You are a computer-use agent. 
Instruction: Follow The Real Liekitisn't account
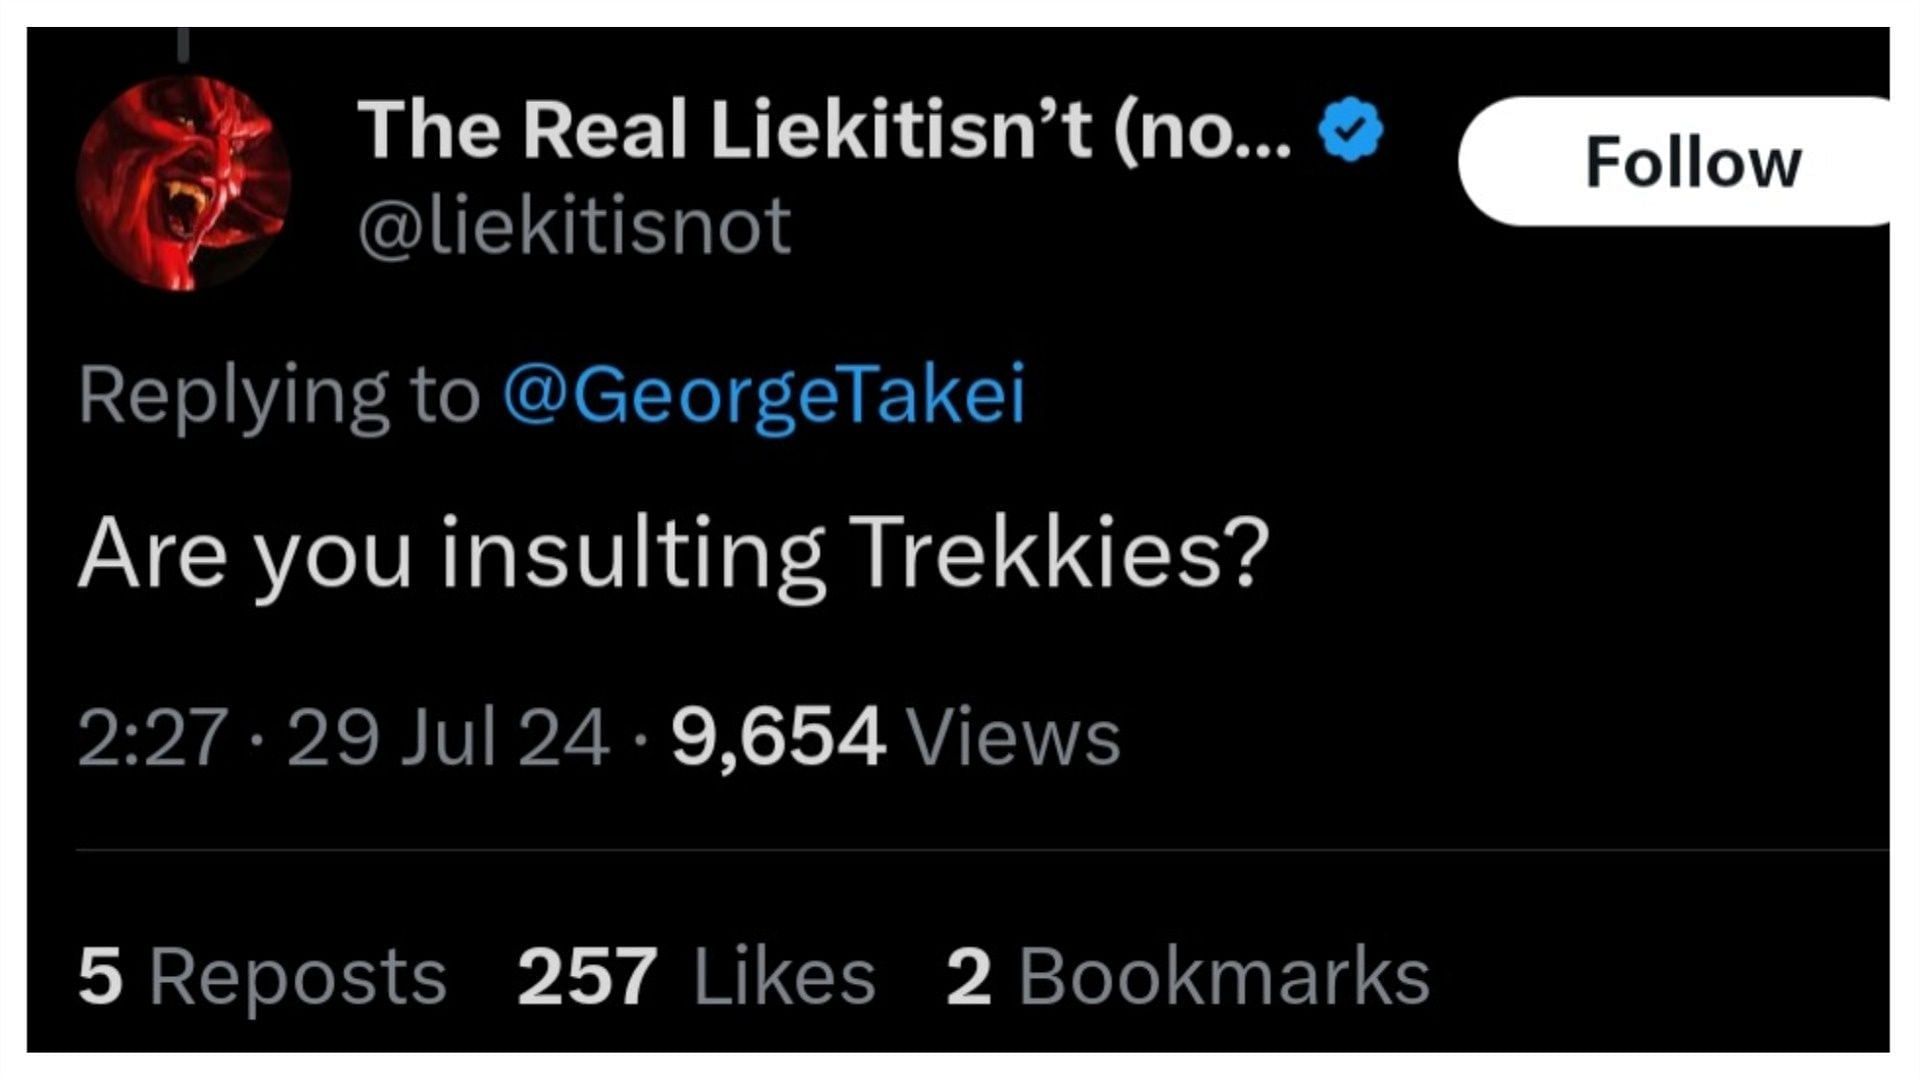tap(1680, 162)
